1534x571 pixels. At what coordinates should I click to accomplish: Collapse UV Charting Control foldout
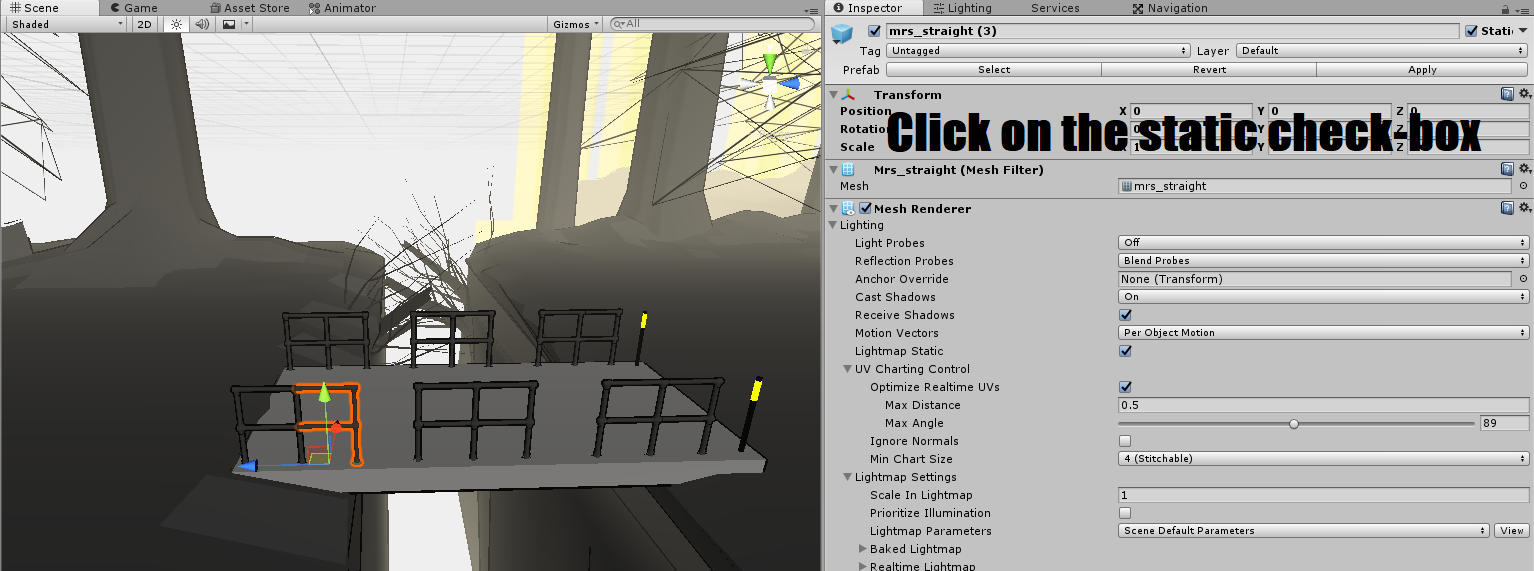tap(848, 369)
